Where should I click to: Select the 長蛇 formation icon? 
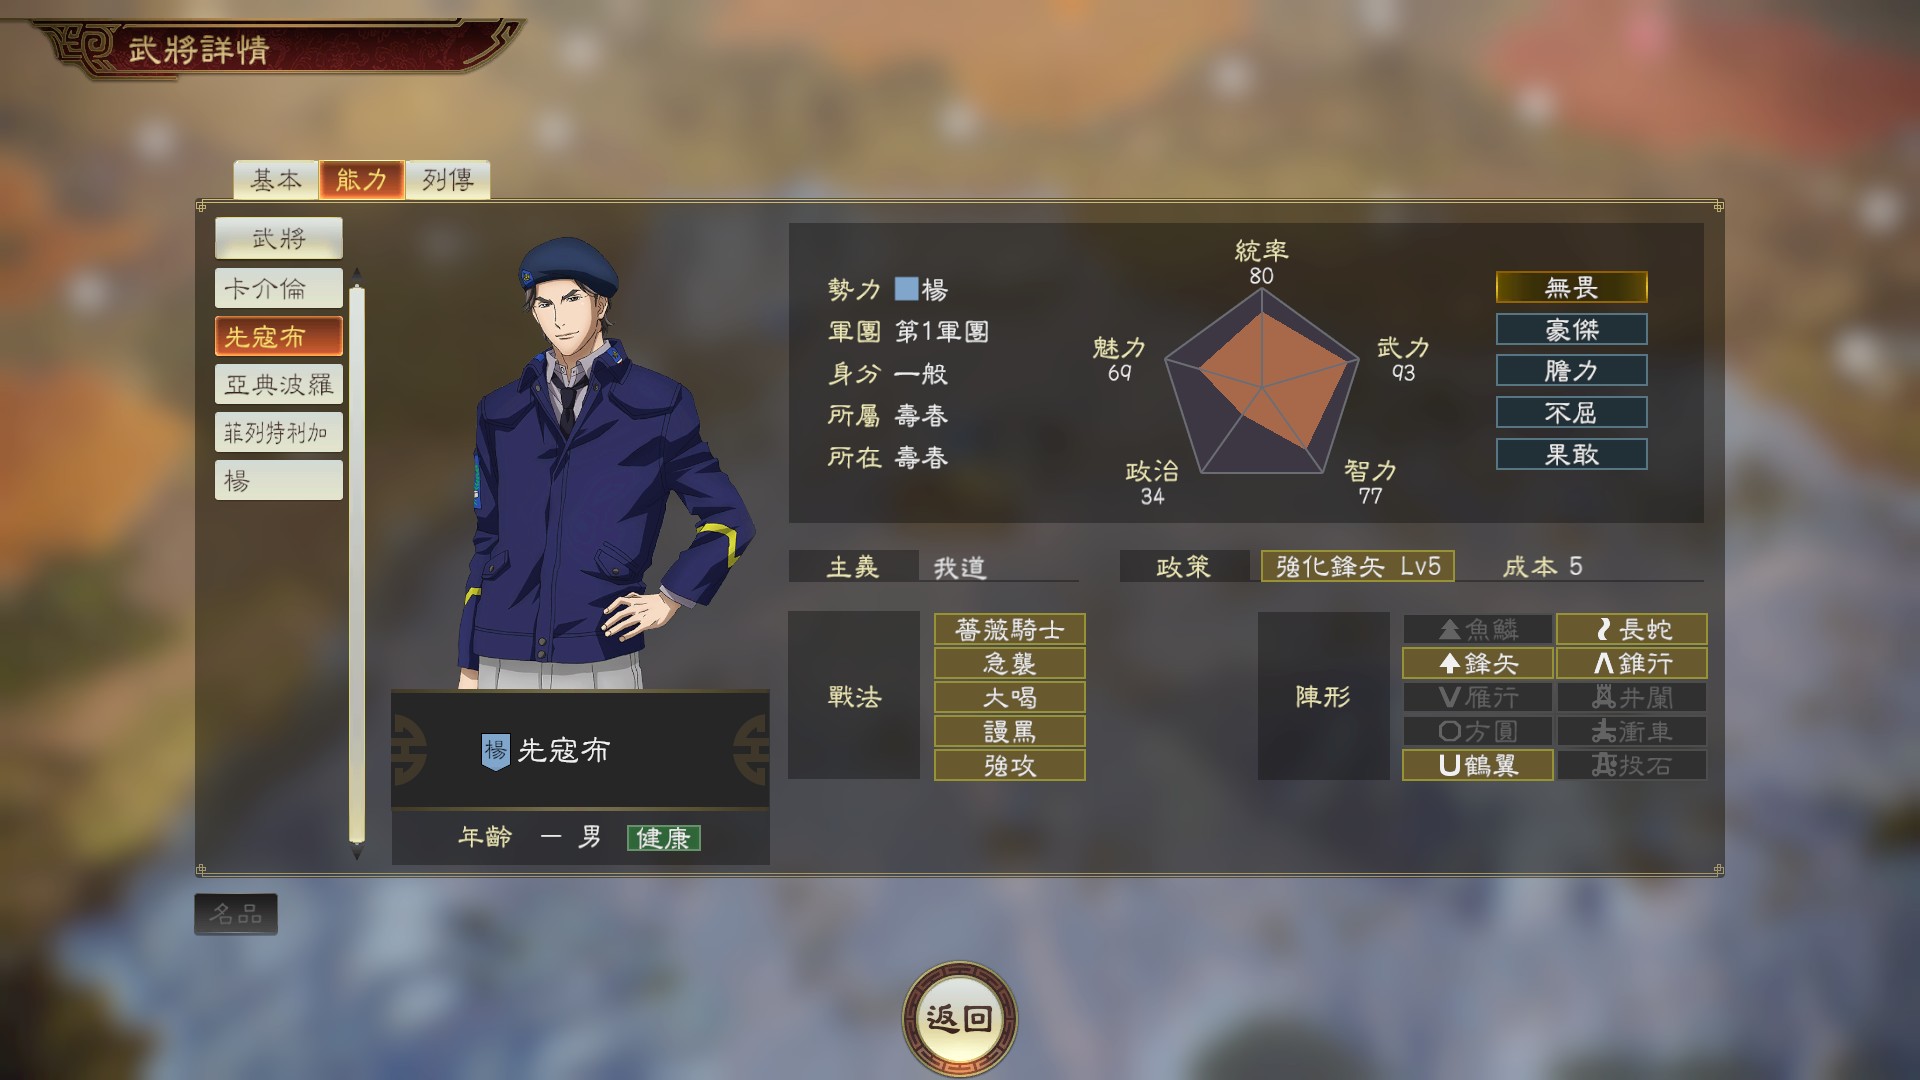pos(1631,629)
